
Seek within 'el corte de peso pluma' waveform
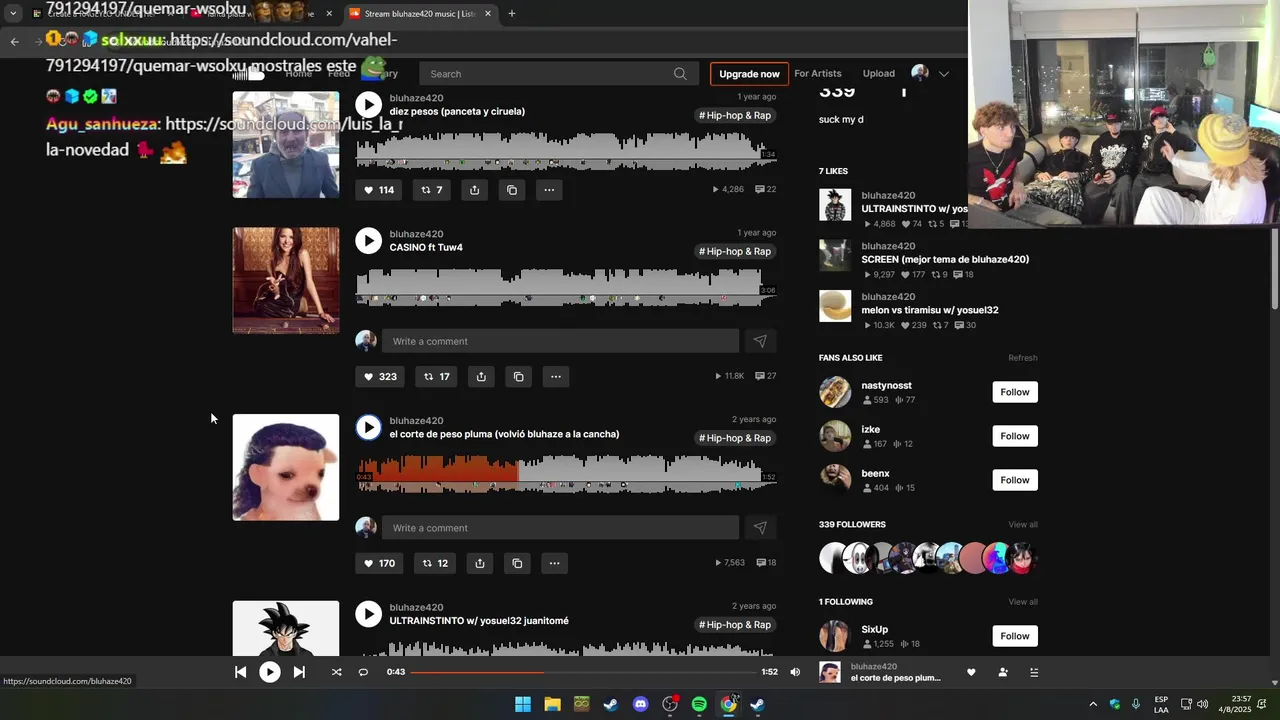[566, 472]
